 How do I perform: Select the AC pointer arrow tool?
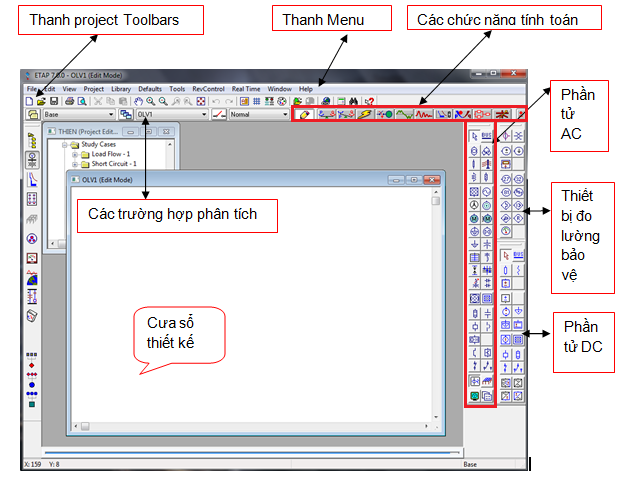[x=475, y=136]
